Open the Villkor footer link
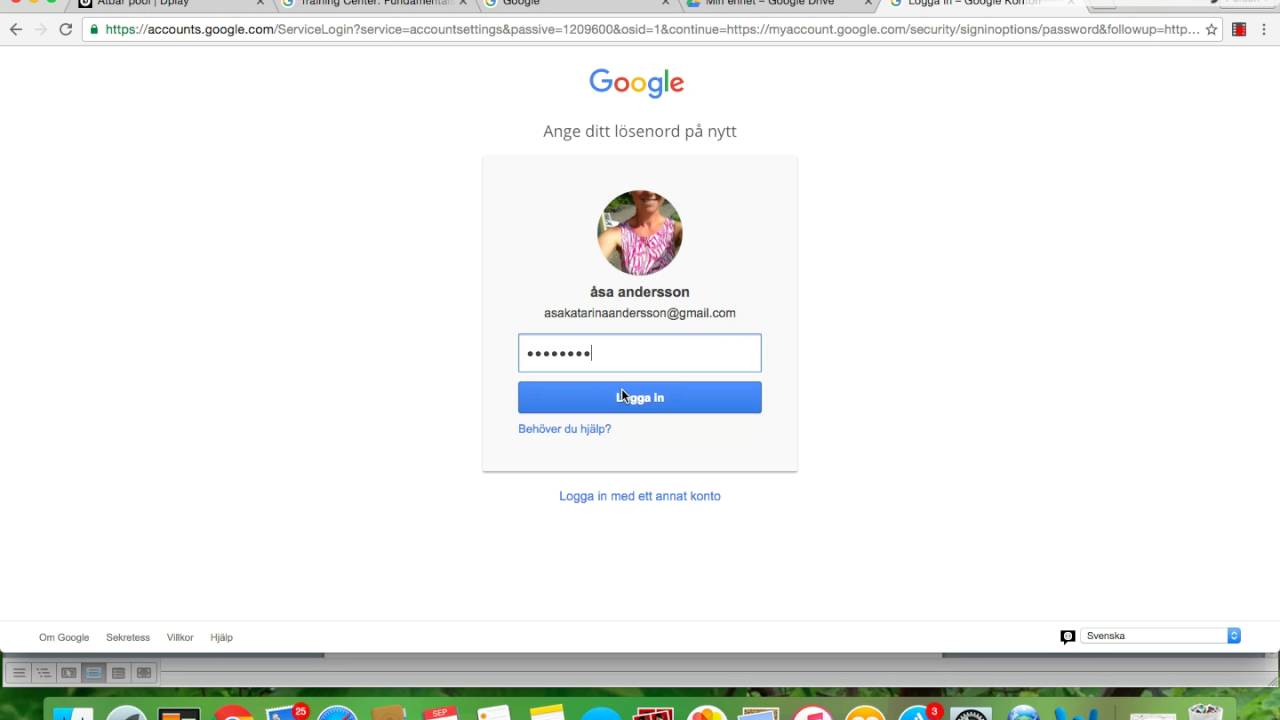The image size is (1280, 720). tap(180, 637)
